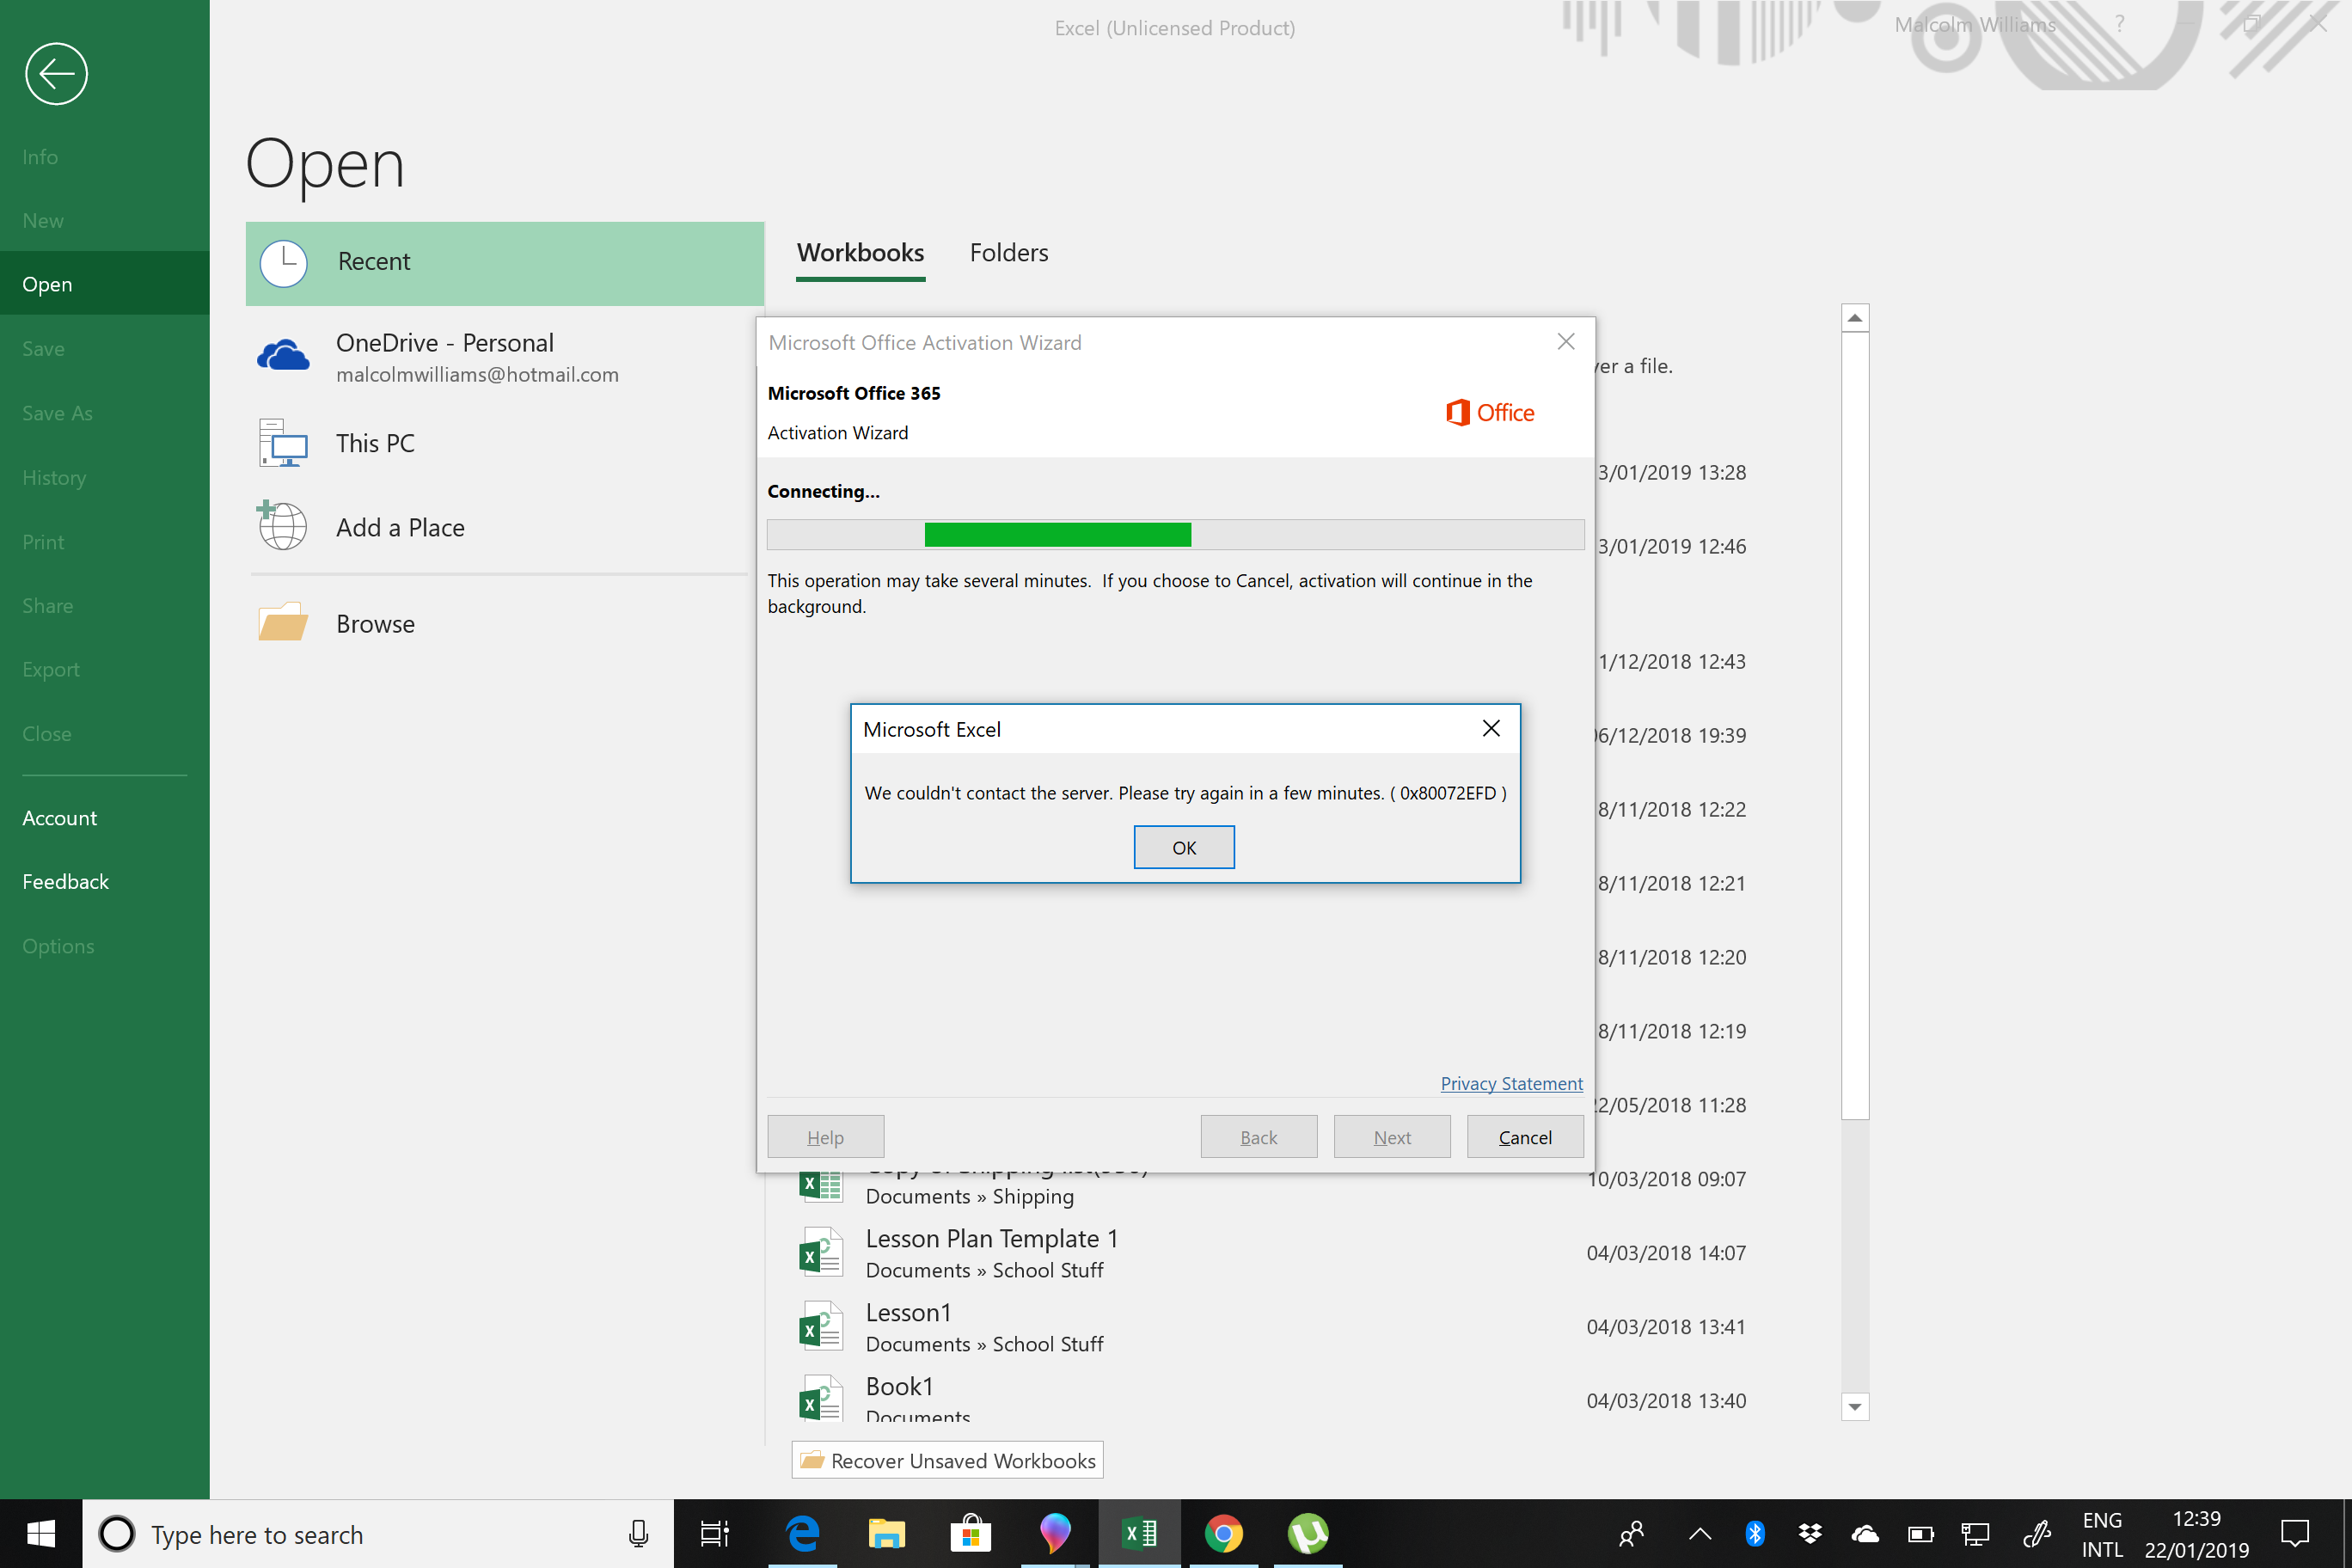
Task: Click the scroll down arrow of workbook list
Action: coord(1855,1406)
